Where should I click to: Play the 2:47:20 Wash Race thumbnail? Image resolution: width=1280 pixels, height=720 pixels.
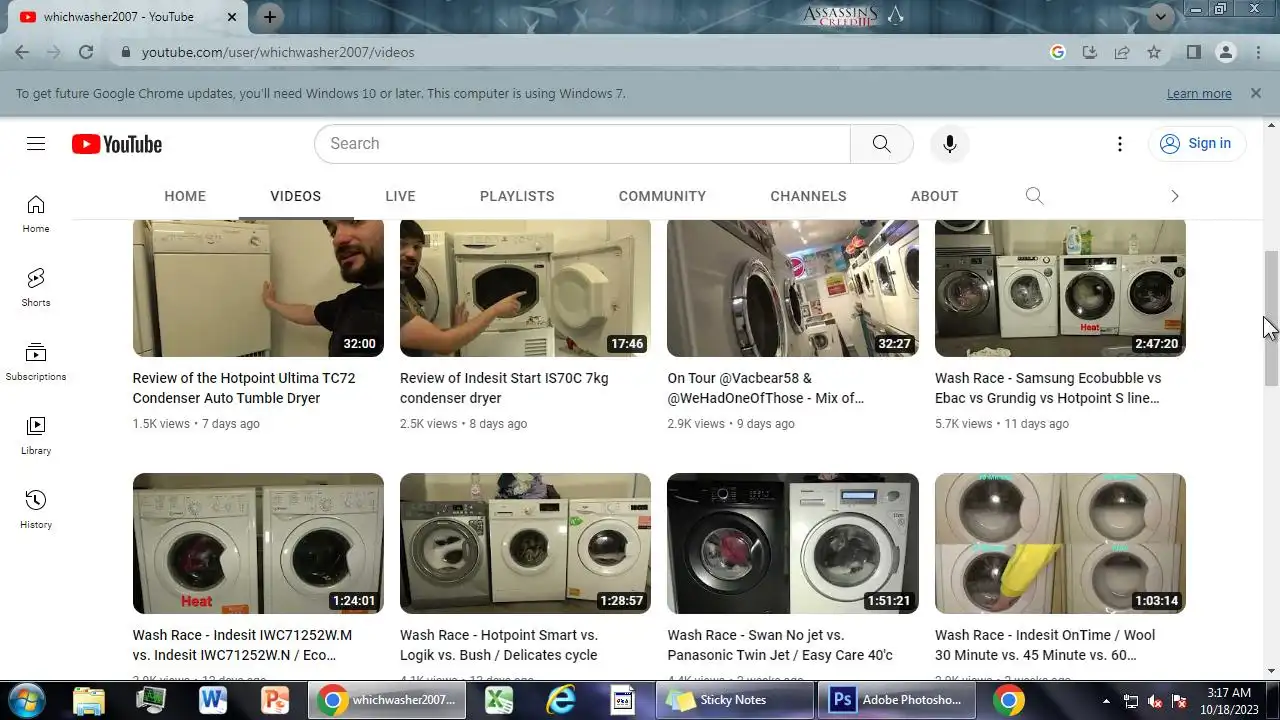pos(1060,288)
